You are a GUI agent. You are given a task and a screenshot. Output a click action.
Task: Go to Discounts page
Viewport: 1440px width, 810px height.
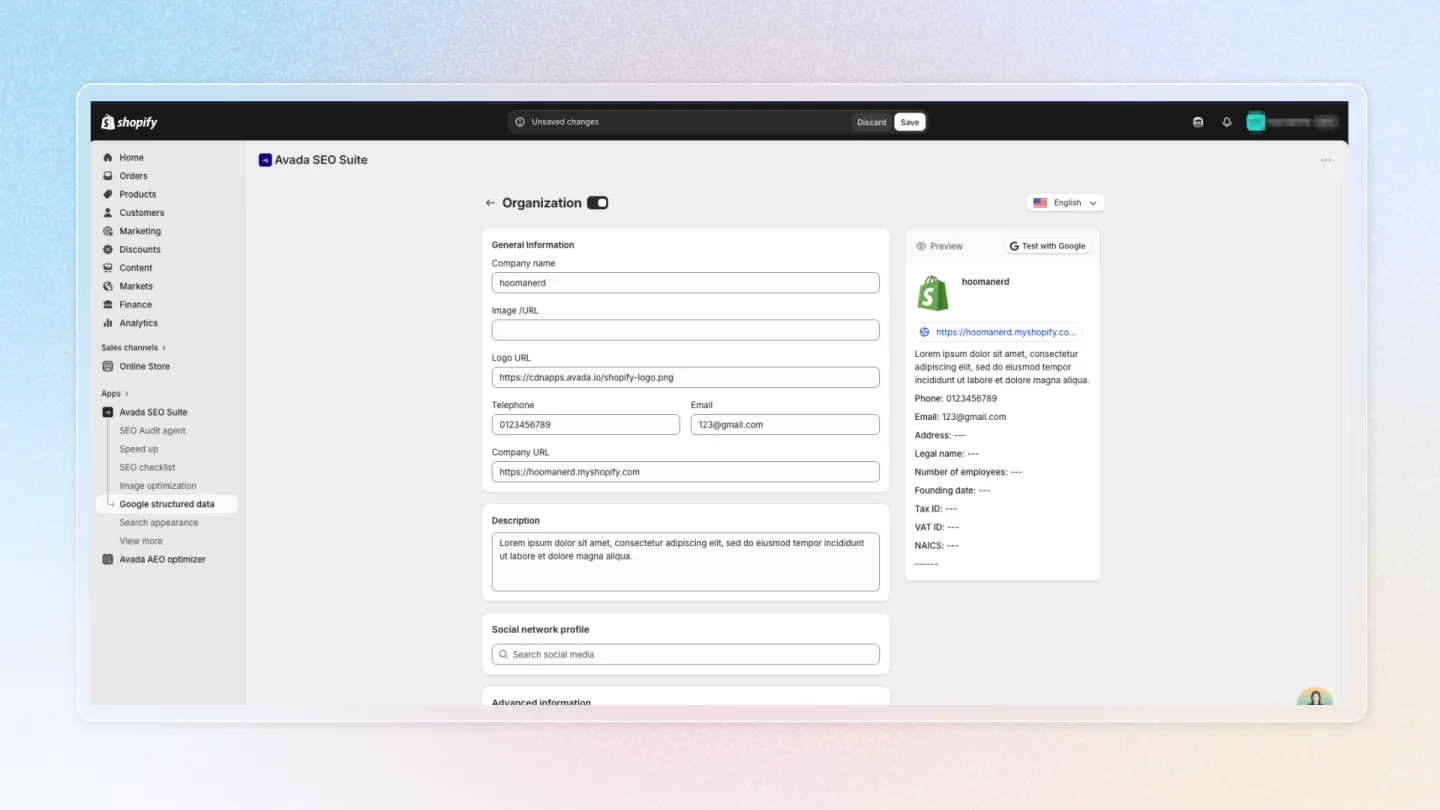tap(140, 250)
